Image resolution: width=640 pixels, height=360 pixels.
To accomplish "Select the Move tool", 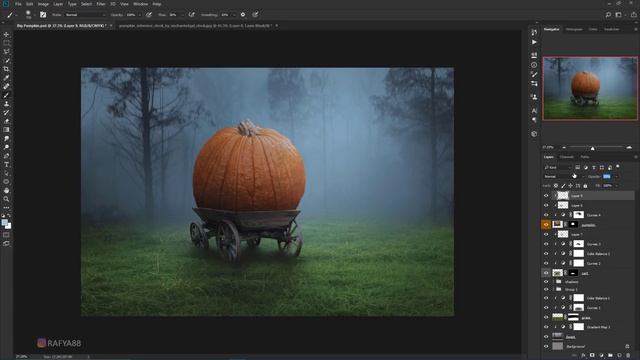I will click(6, 34).
